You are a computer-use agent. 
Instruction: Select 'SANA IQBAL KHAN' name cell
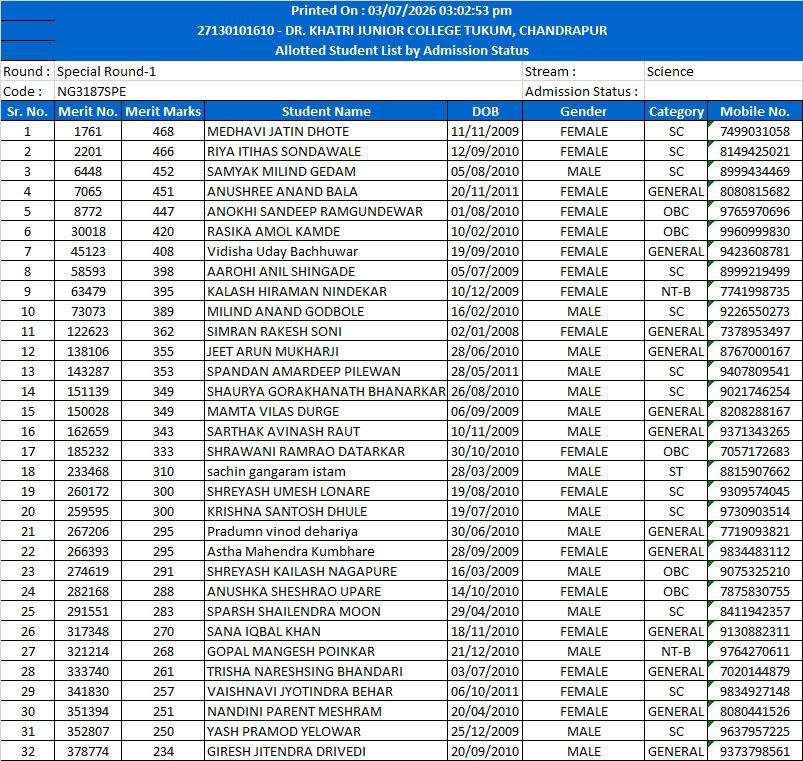[x=326, y=630]
